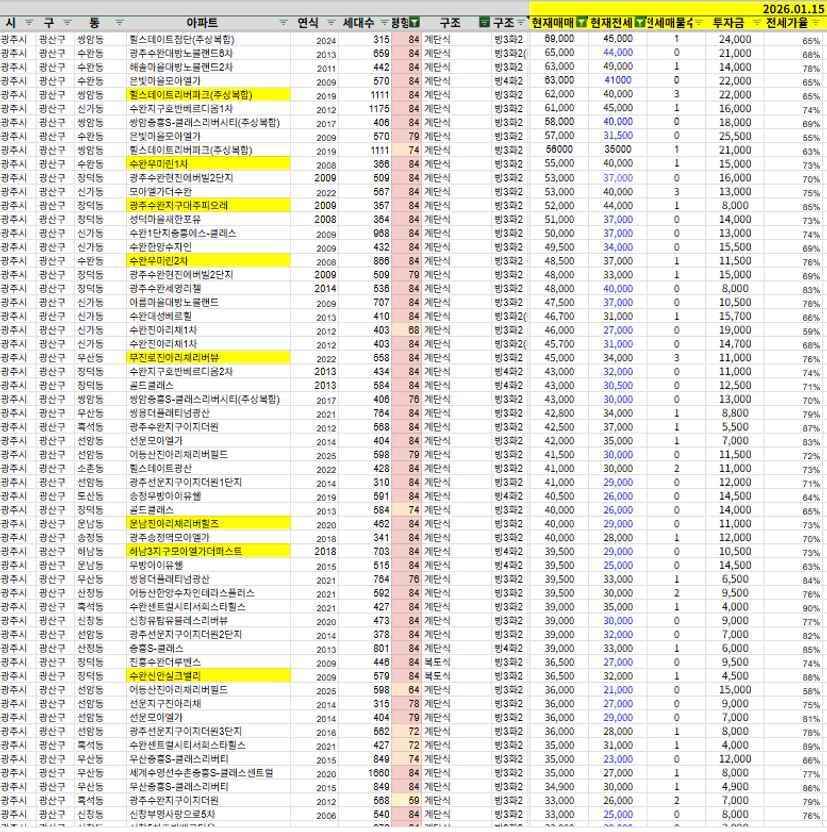Click the green active filter on 평형
The height and width of the screenshot is (832, 827).
pyautogui.click(x=415, y=22)
